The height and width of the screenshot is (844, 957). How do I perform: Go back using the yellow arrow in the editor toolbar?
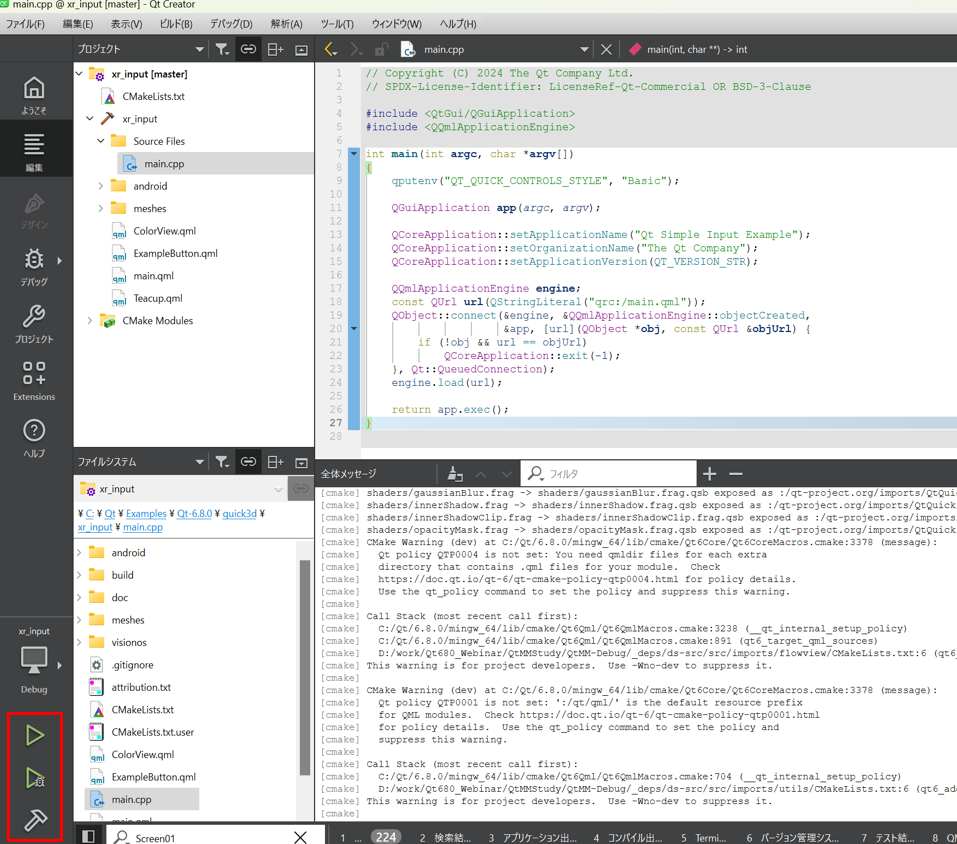pos(331,49)
